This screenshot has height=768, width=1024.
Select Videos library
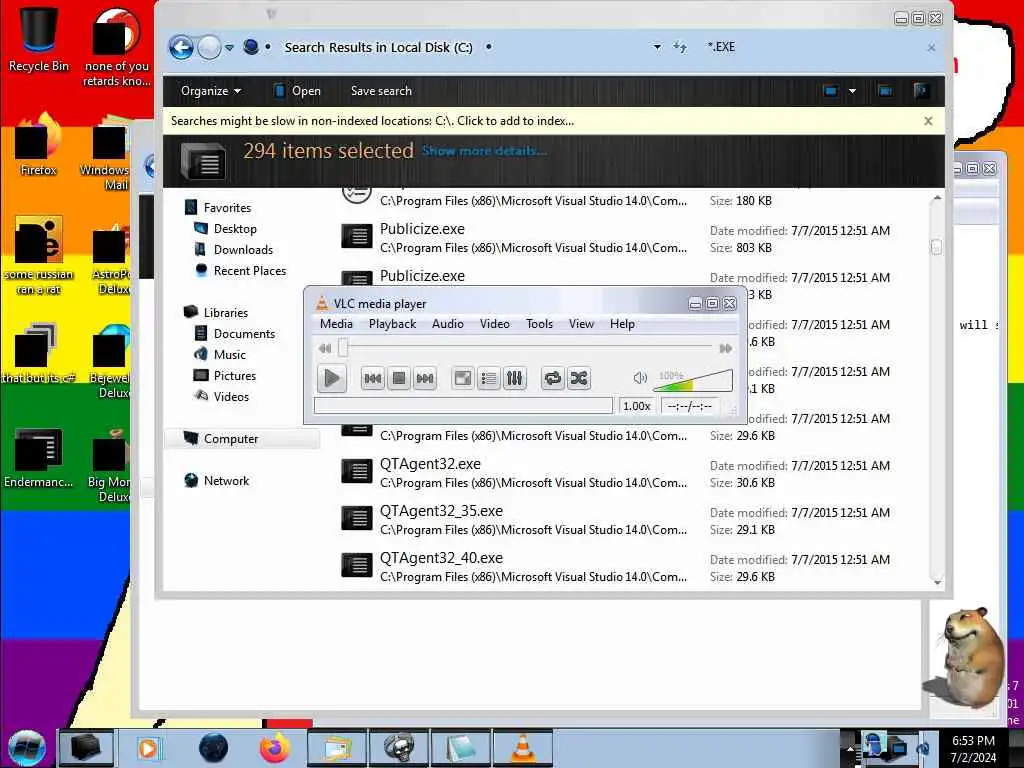coord(231,396)
